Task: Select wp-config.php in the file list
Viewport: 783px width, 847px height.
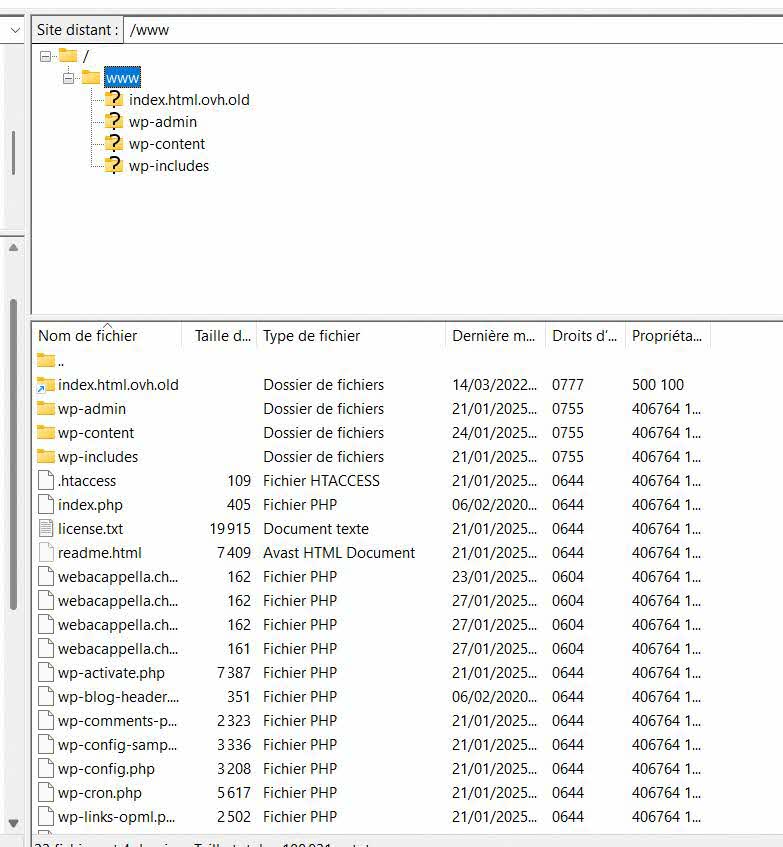Action: [x=106, y=769]
